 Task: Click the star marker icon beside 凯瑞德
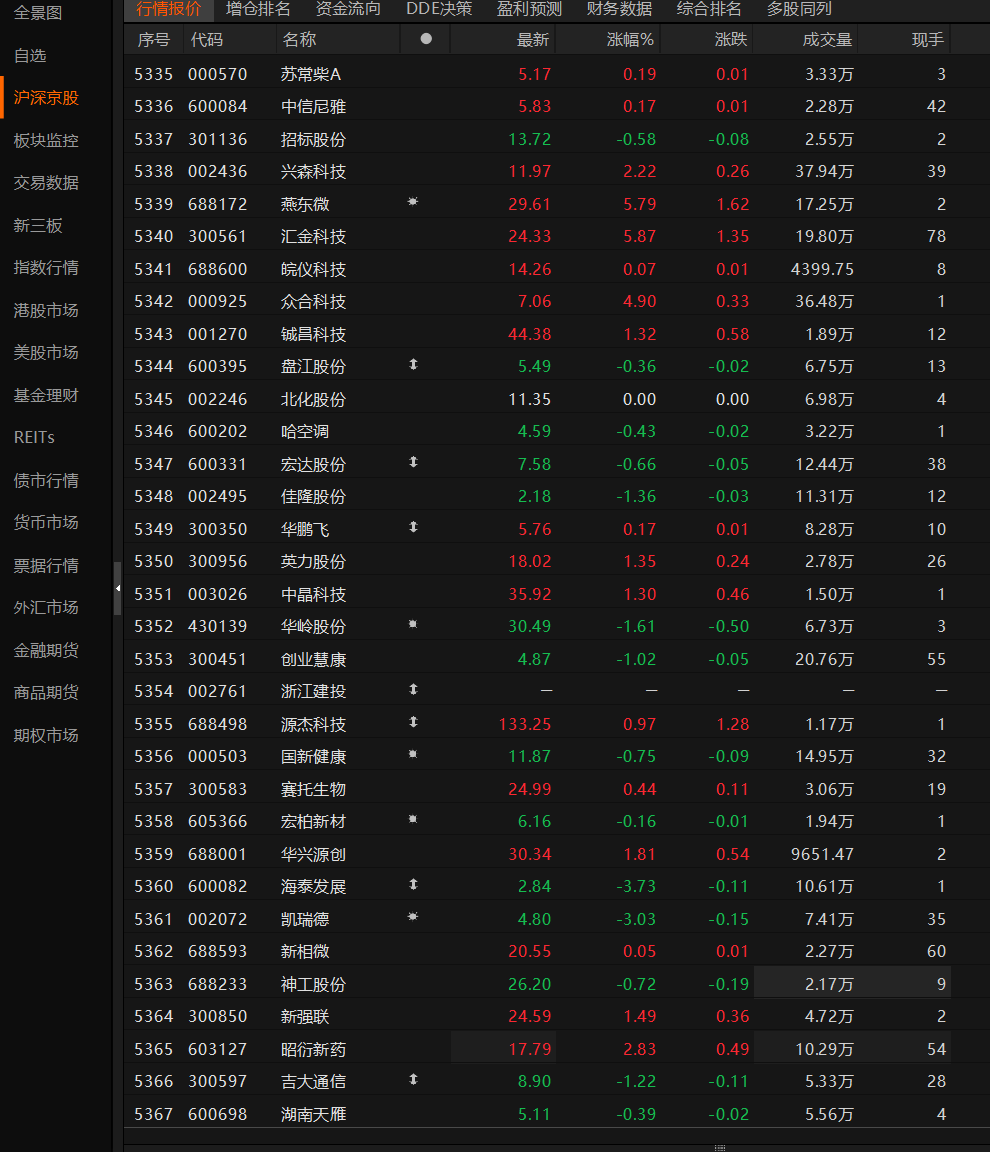coord(413,917)
